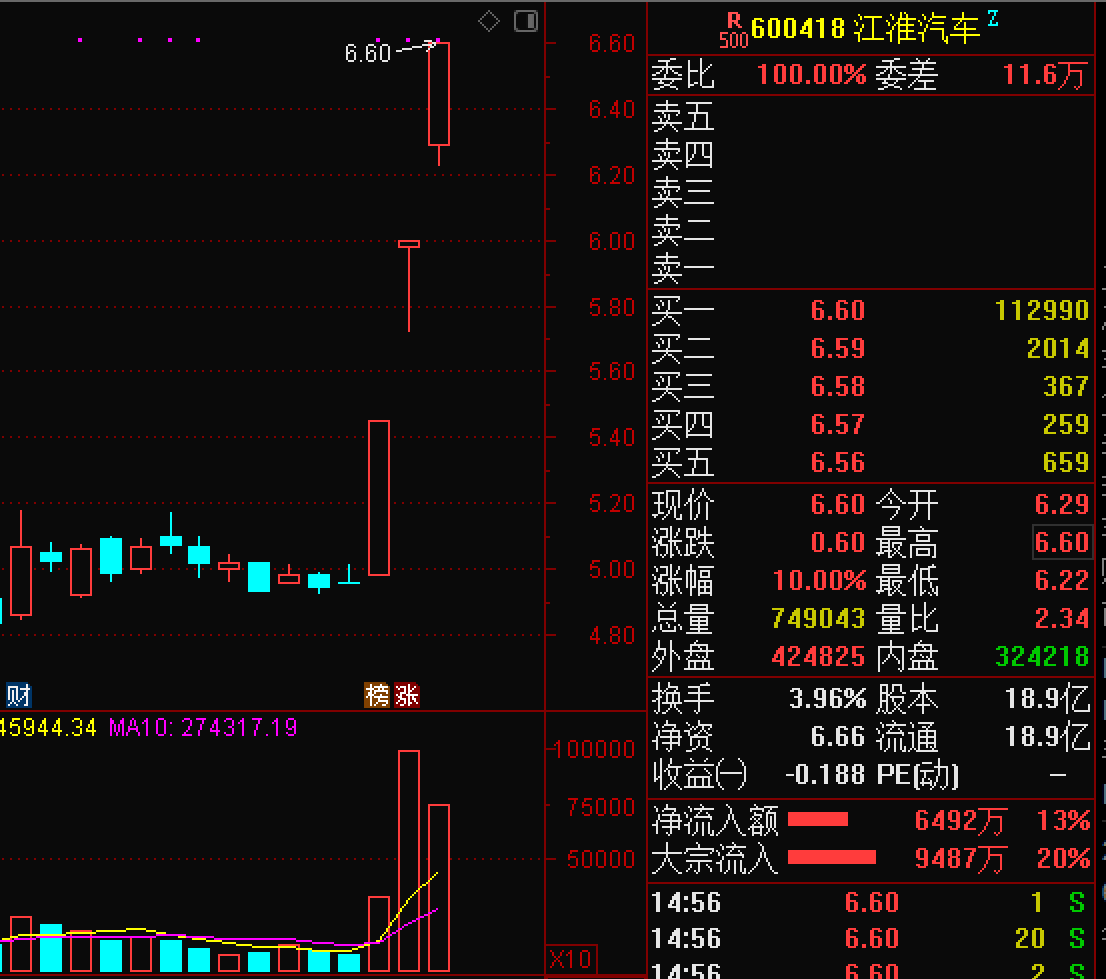Select the 卖一 ask row

[870, 269]
